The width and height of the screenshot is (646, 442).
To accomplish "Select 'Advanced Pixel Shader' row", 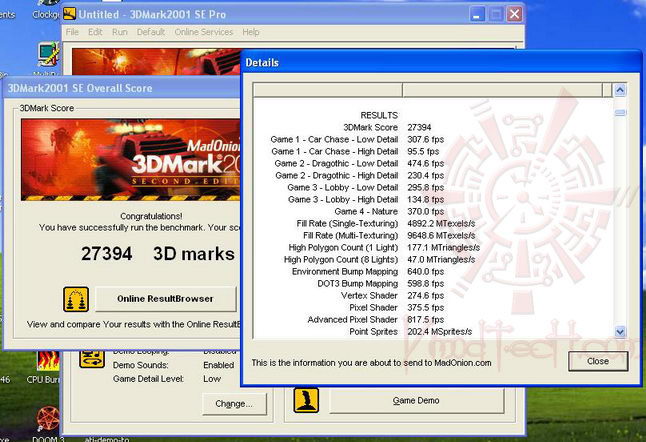I will (x=433, y=319).
